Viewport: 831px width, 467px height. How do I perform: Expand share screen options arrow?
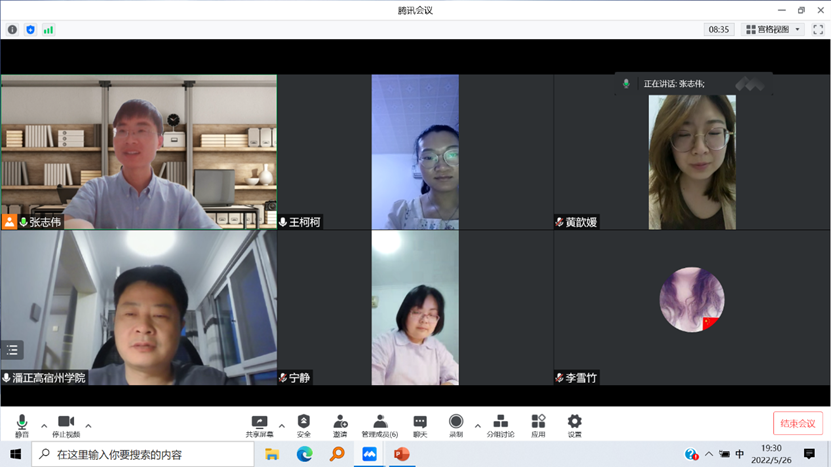tap(282, 426)
